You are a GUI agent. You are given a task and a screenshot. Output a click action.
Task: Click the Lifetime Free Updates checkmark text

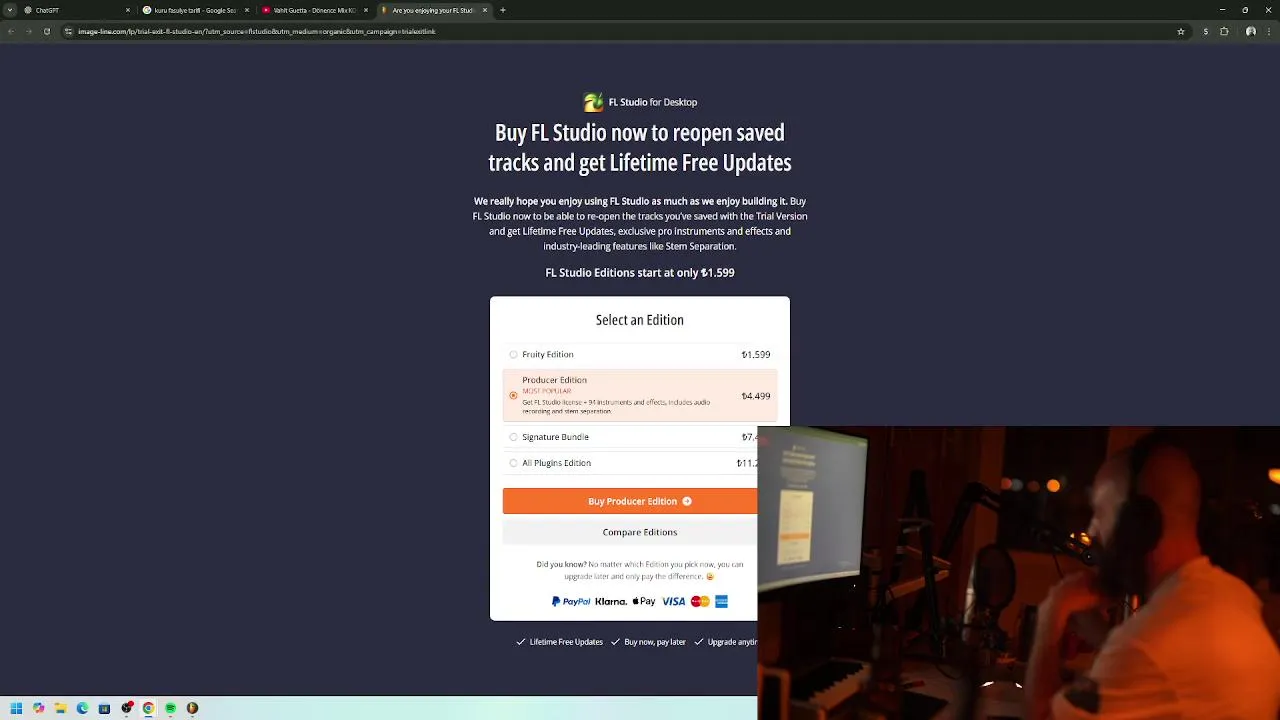[559, 642]
